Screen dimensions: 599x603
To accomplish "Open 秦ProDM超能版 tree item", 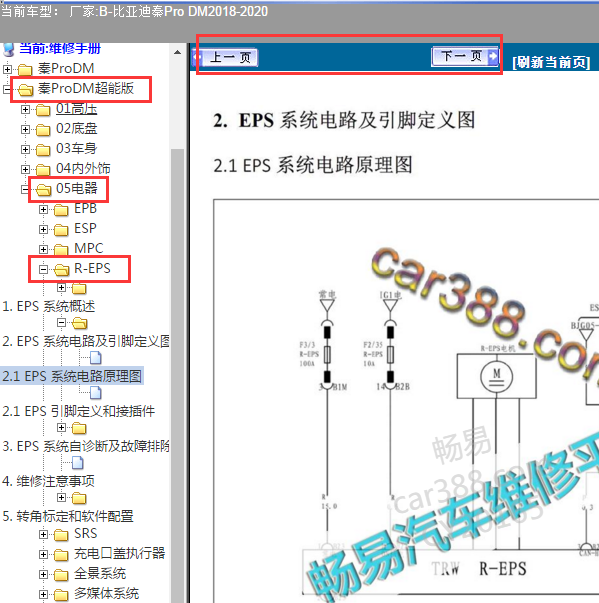I will 85,88.
